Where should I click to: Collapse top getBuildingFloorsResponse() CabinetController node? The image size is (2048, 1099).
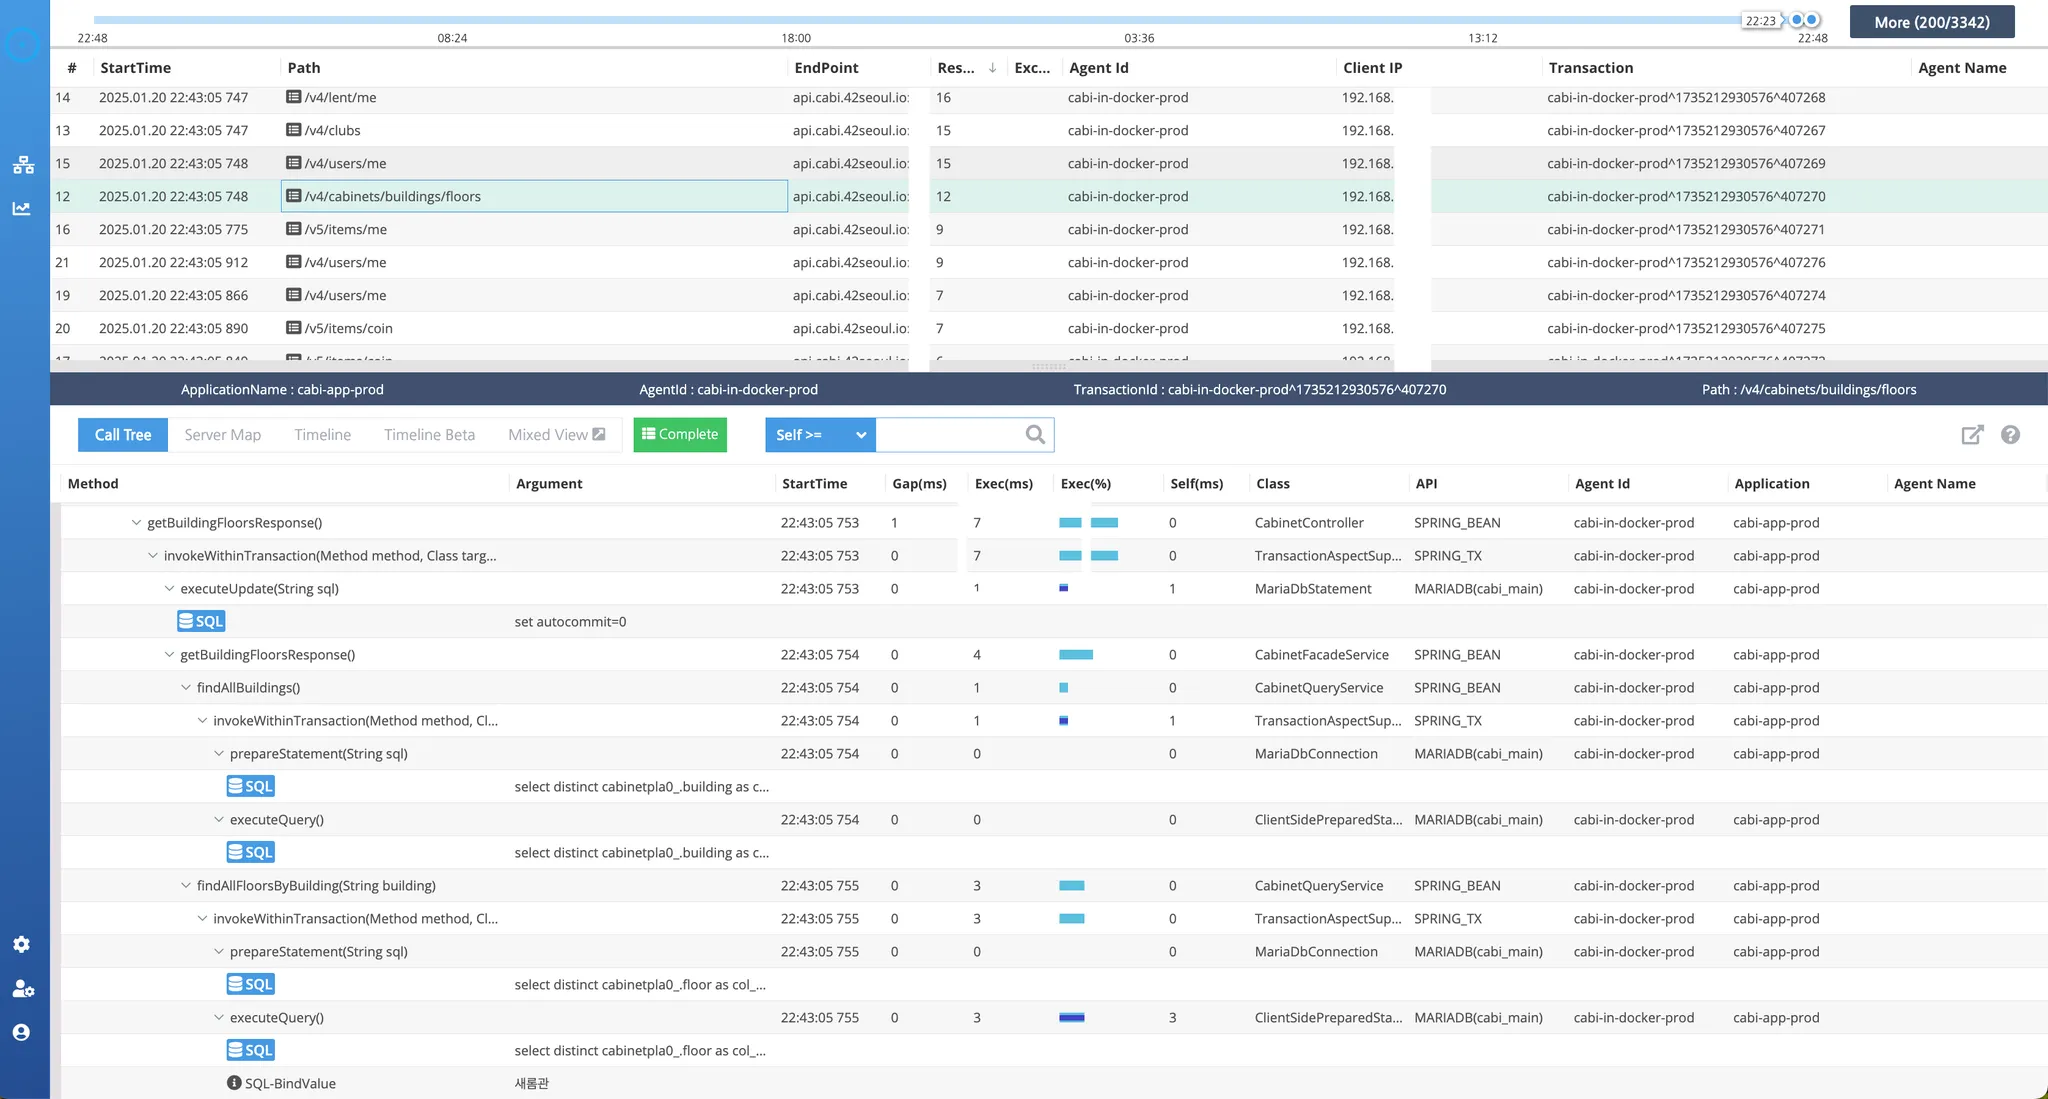pyautogui.click(x=137, y=523)
